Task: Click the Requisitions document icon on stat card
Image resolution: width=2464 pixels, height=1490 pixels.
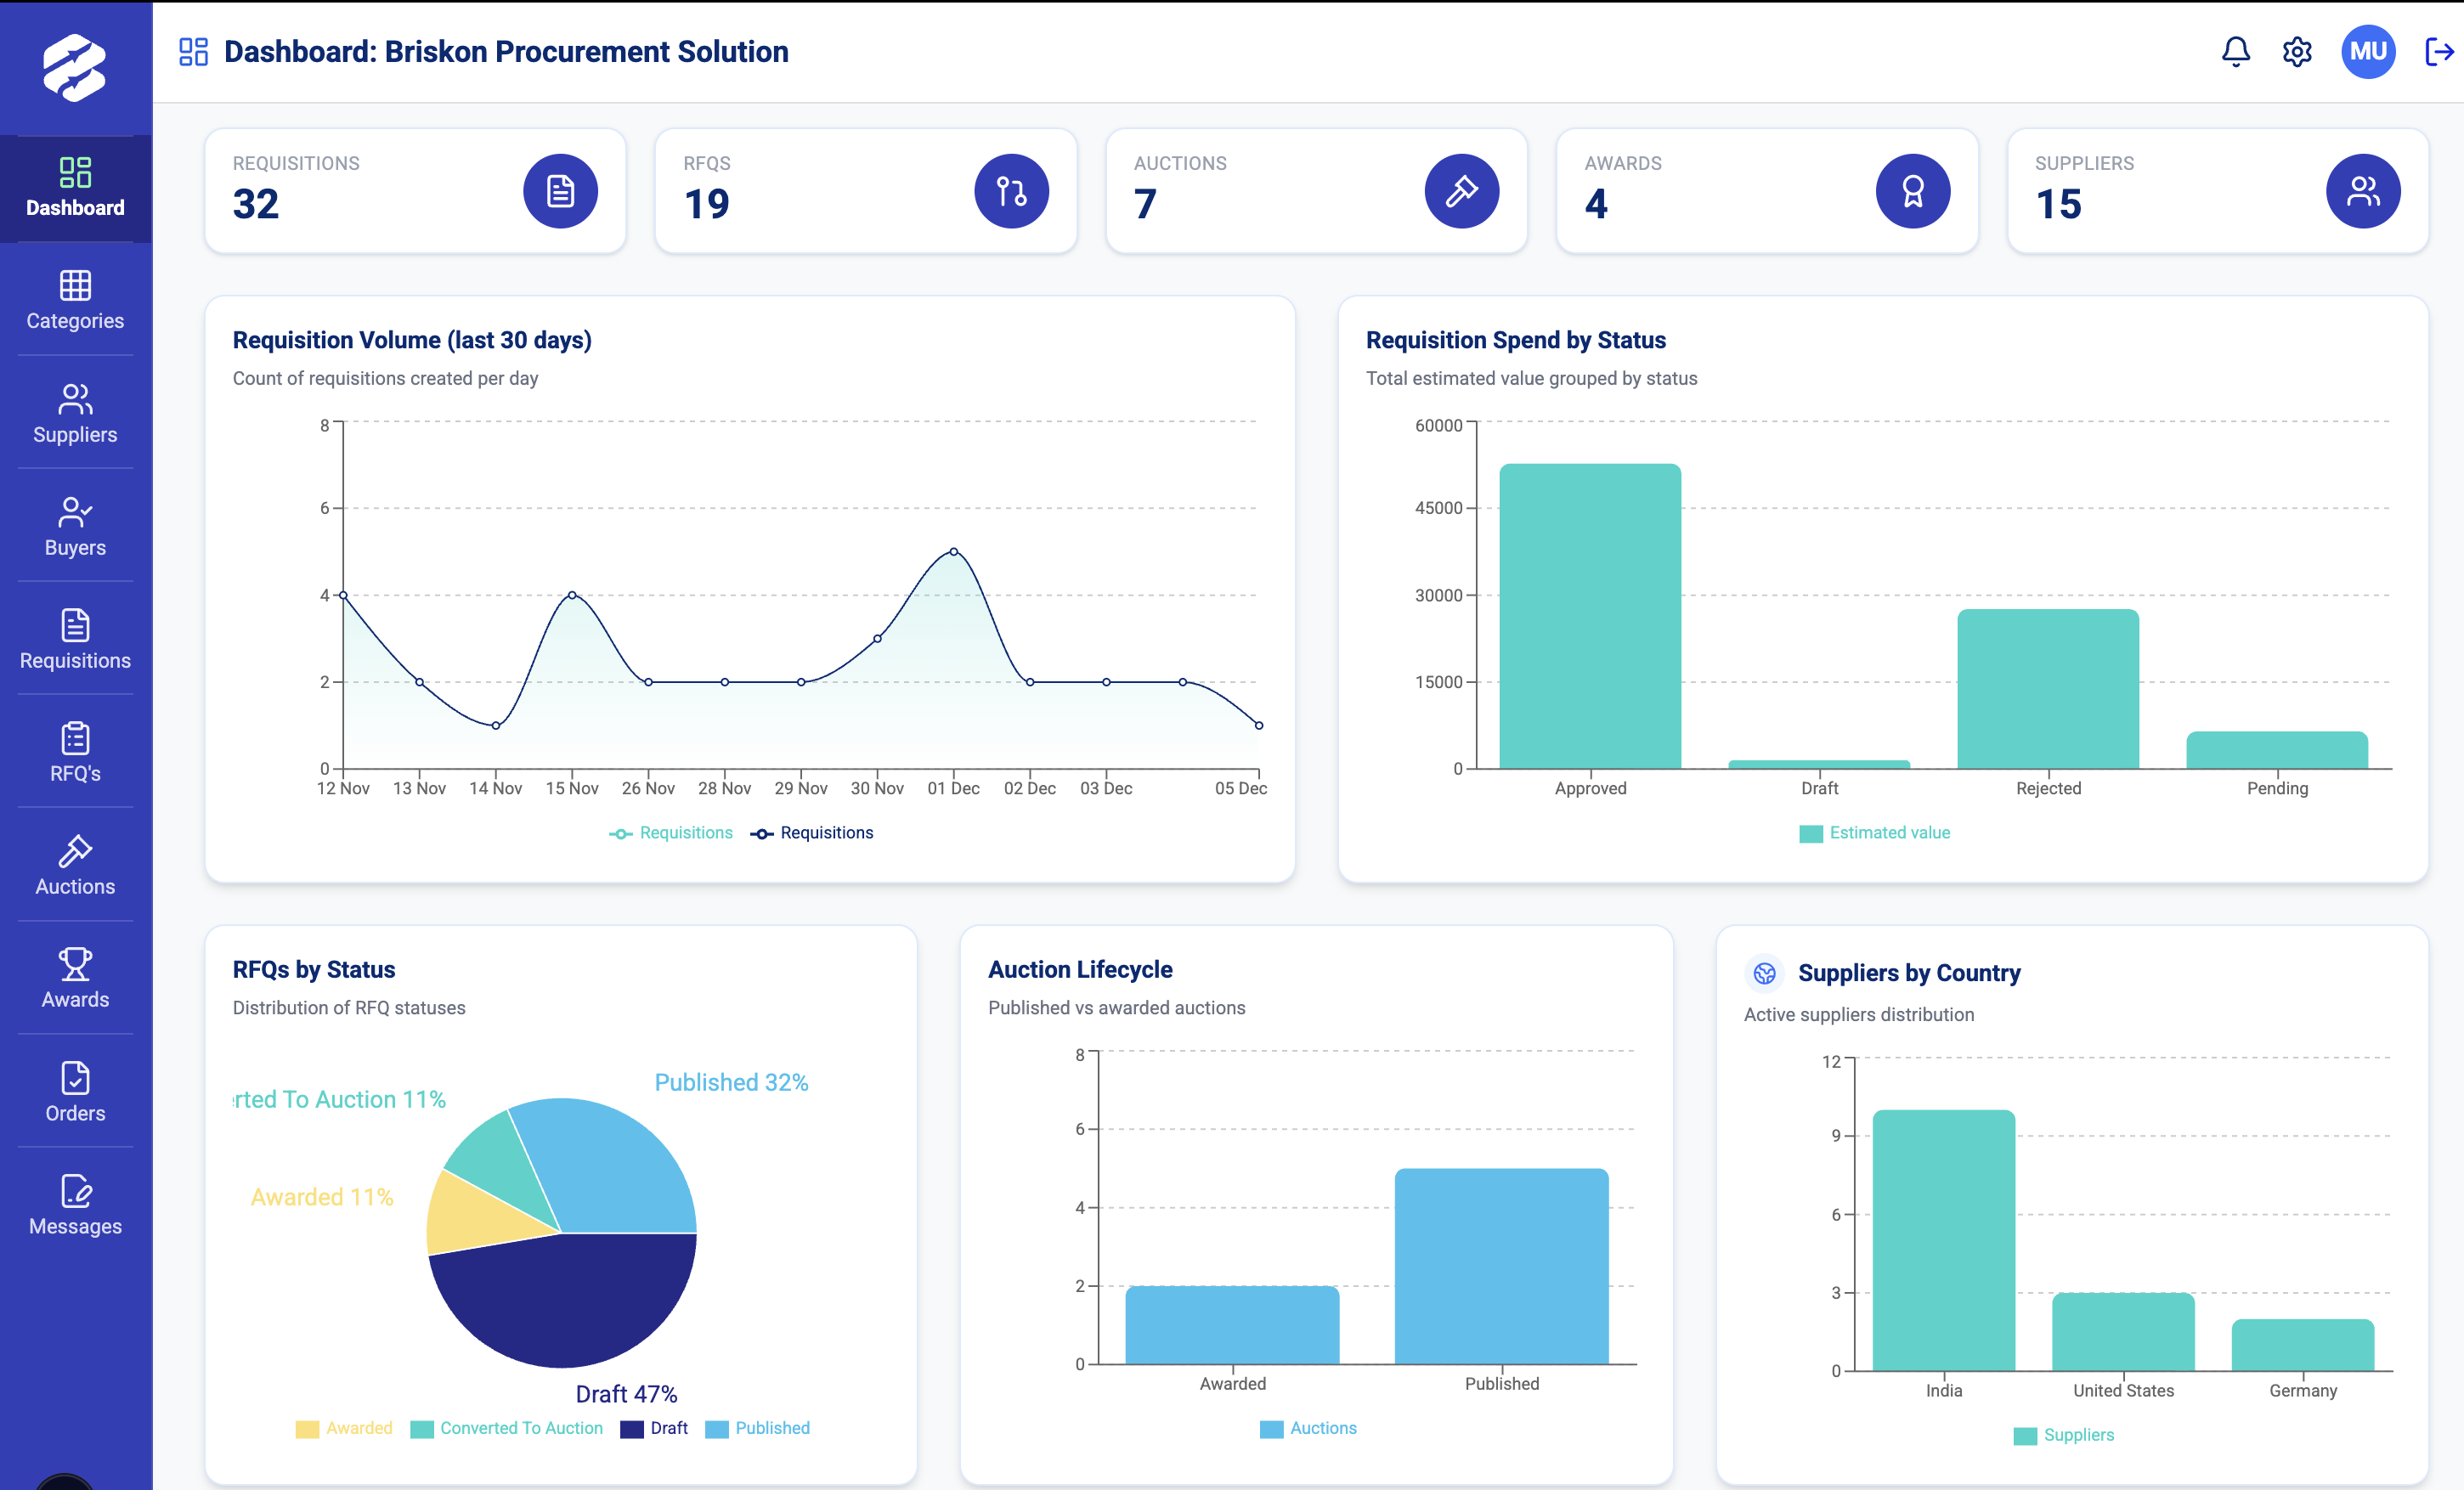Action: [x=560, y=191]
